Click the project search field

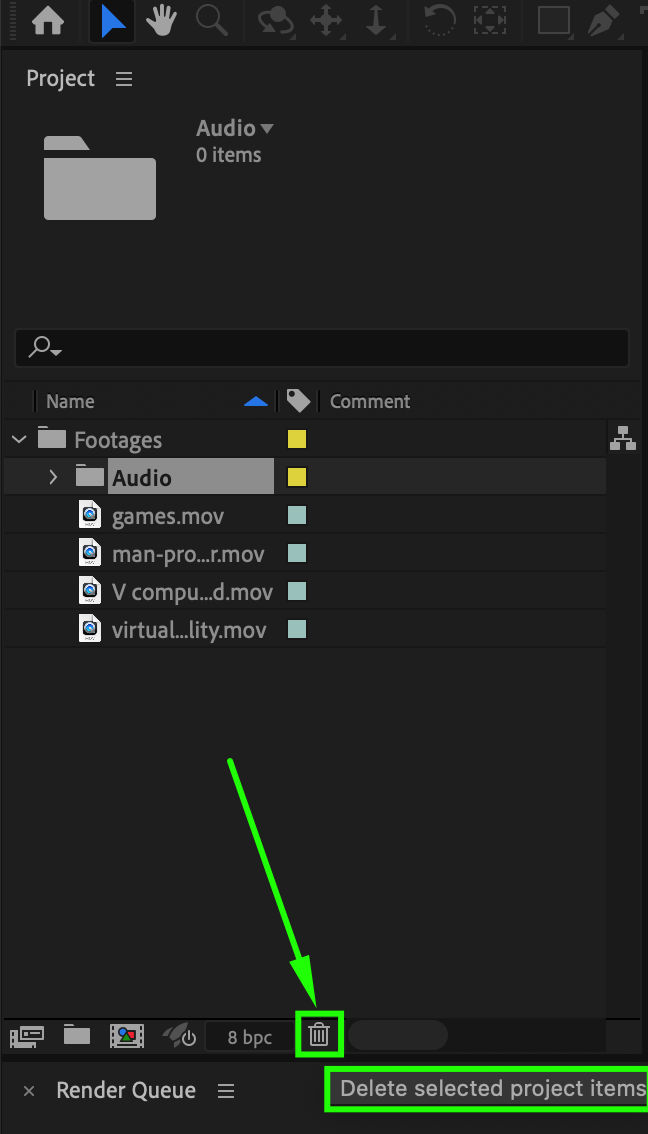pyautogui.click(x=330, y=348)
